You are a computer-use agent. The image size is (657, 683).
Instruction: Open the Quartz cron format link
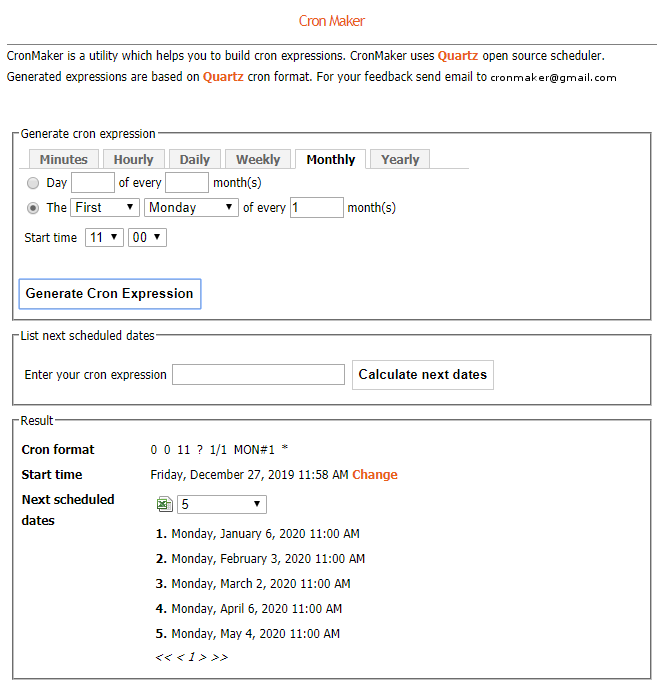[x=223, y=77]
